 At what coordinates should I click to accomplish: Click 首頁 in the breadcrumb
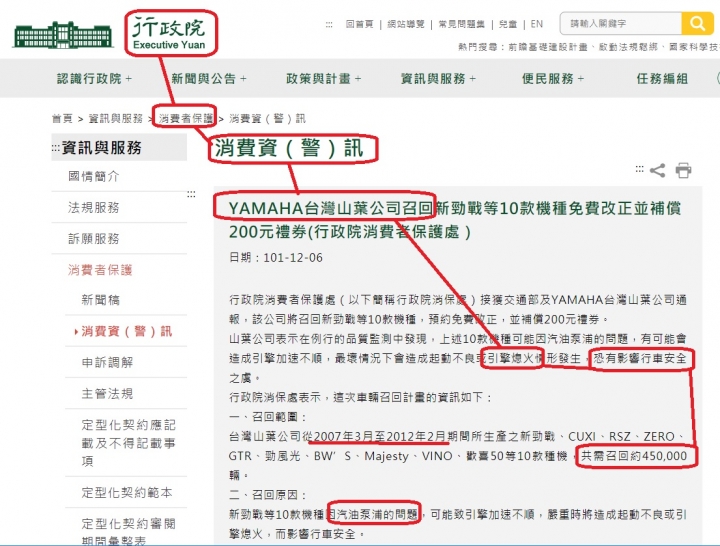click(x=62, y=118)
